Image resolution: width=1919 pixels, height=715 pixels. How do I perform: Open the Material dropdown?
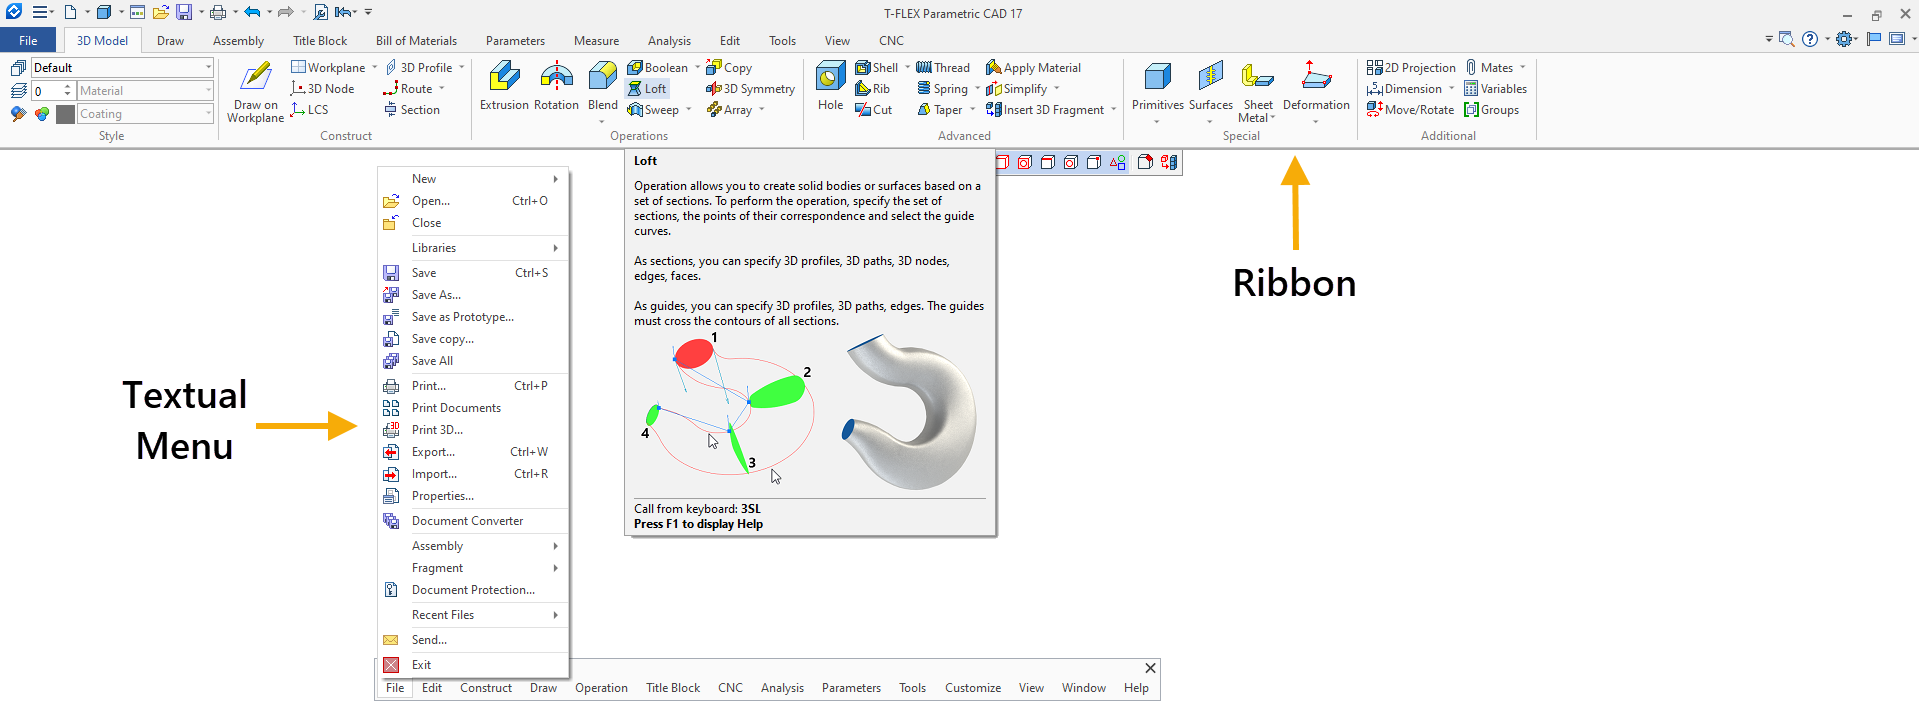click(145, 91)
